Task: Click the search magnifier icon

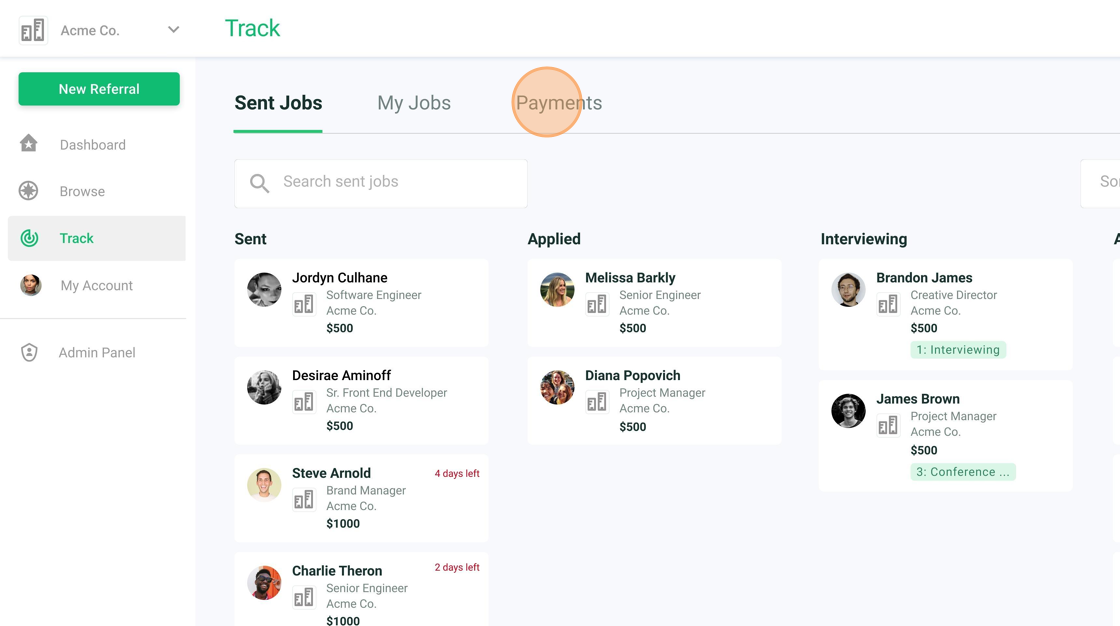Action: (x=259, y=184)
